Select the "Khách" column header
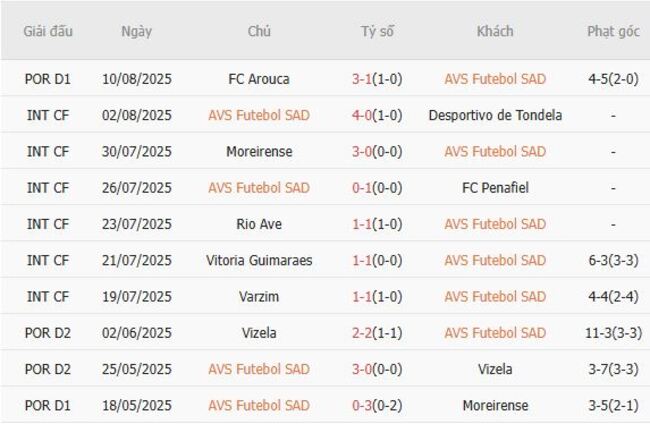The width and height of the screenshot is (650, 424). tap(495, 31)
